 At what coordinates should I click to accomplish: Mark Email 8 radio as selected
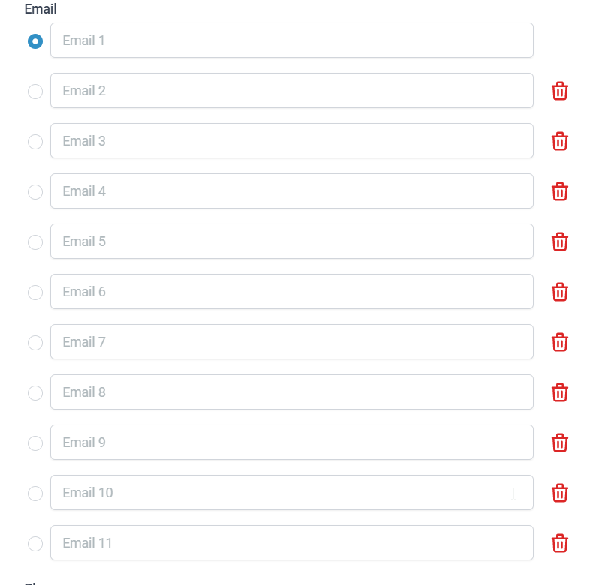[x=35, y=393]
